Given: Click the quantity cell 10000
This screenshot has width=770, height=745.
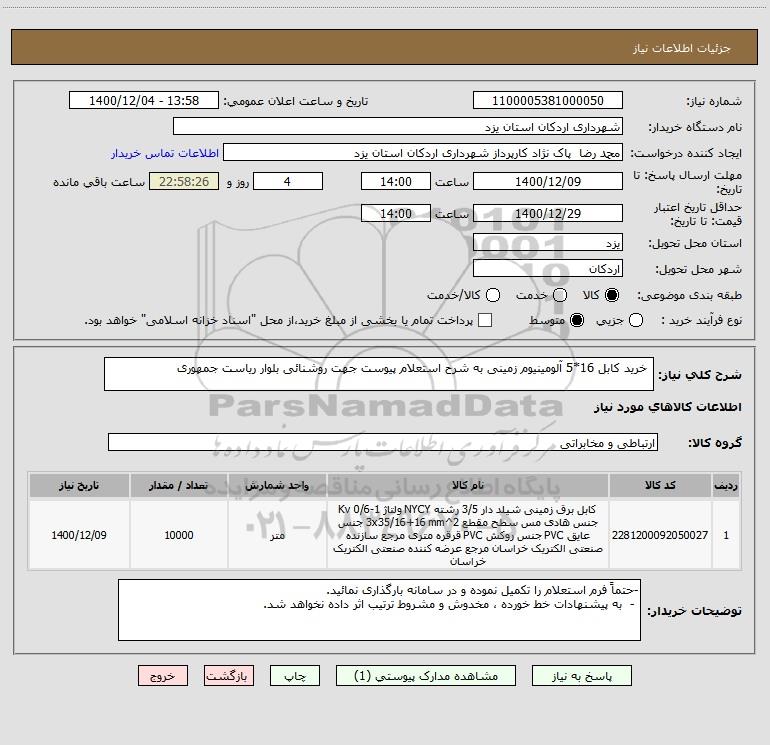Looking at the screenshot, I should click(179, 535).
